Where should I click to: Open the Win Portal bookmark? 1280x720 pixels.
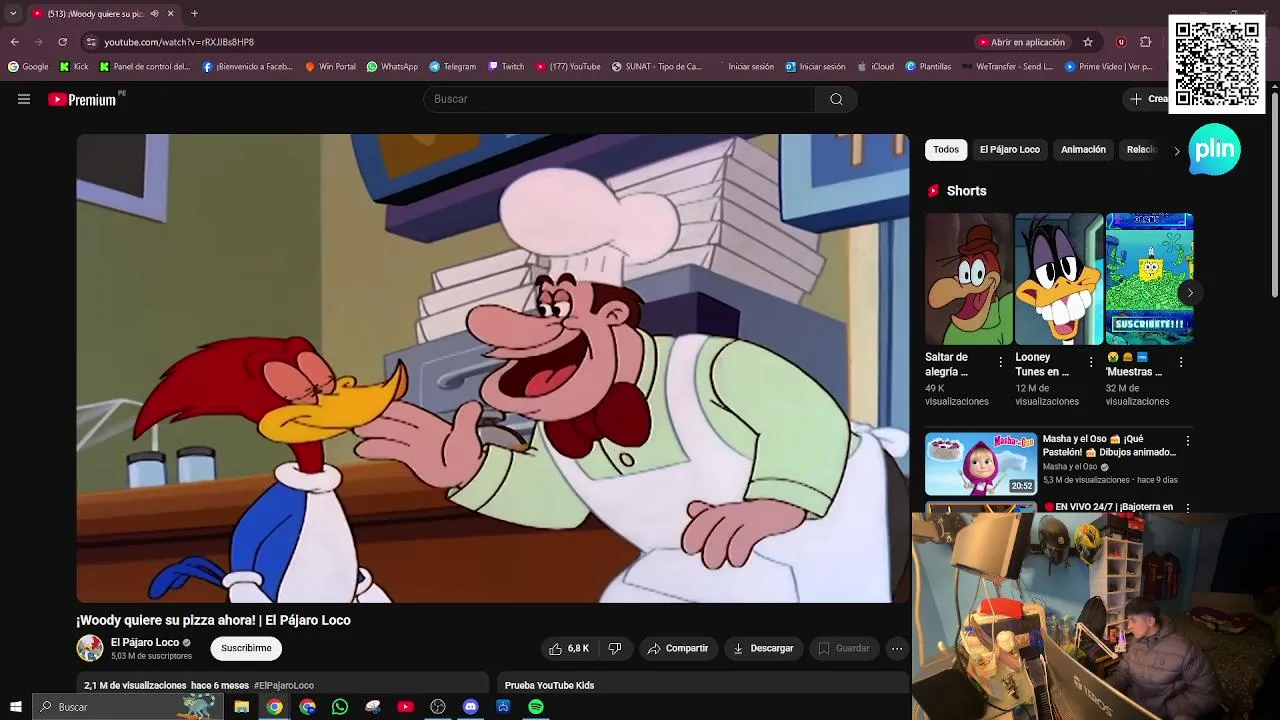tap(330, 67)
